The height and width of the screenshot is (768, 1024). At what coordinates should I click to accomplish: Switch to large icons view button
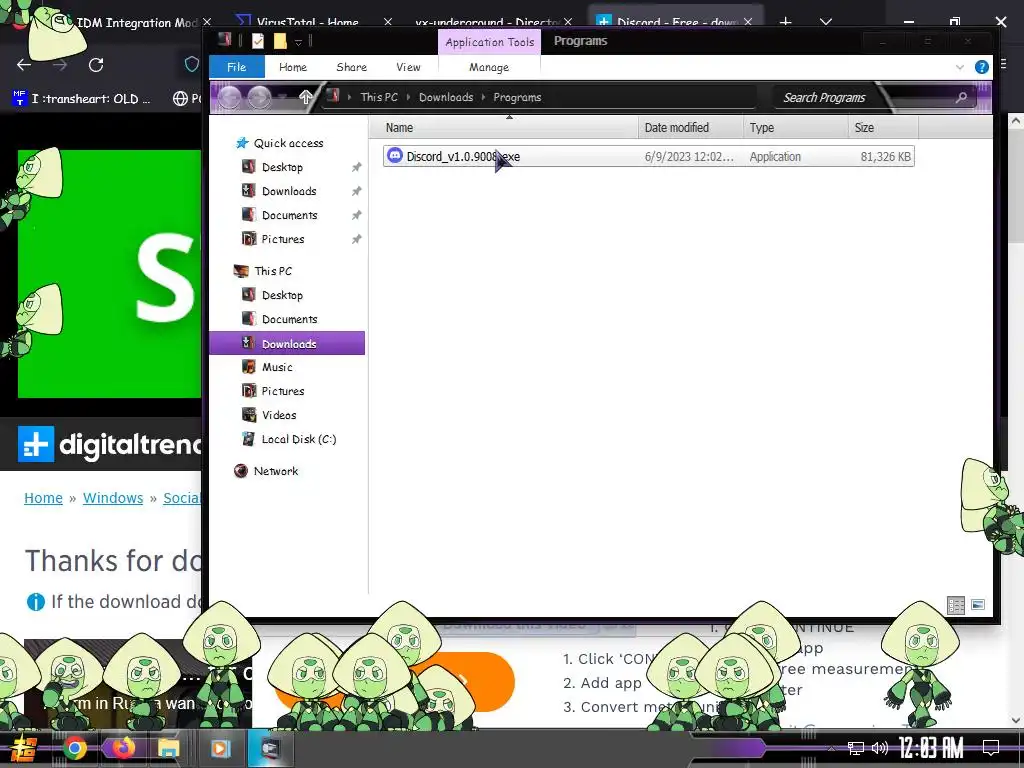(978, 605)
